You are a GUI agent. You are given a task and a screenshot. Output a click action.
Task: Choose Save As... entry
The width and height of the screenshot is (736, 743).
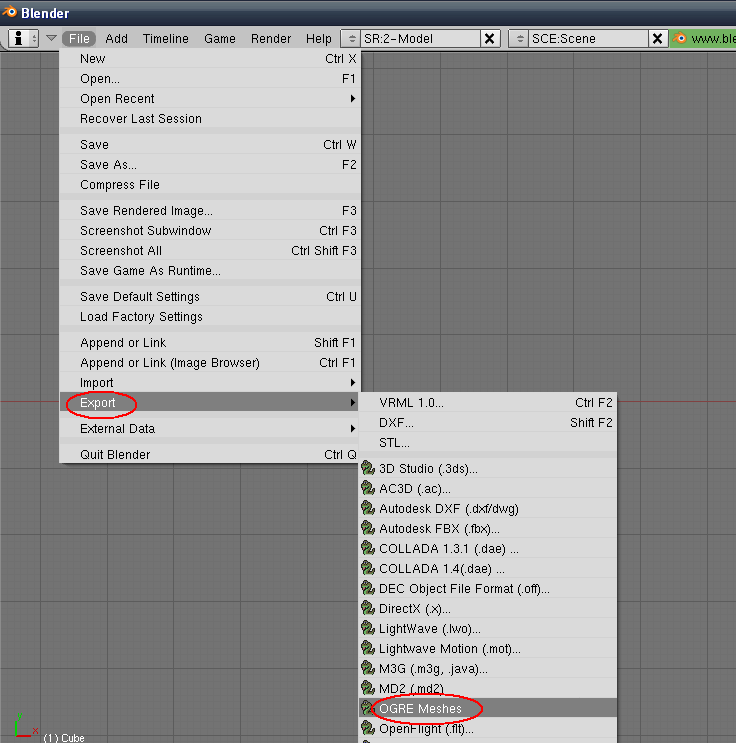tap(210, 164)
